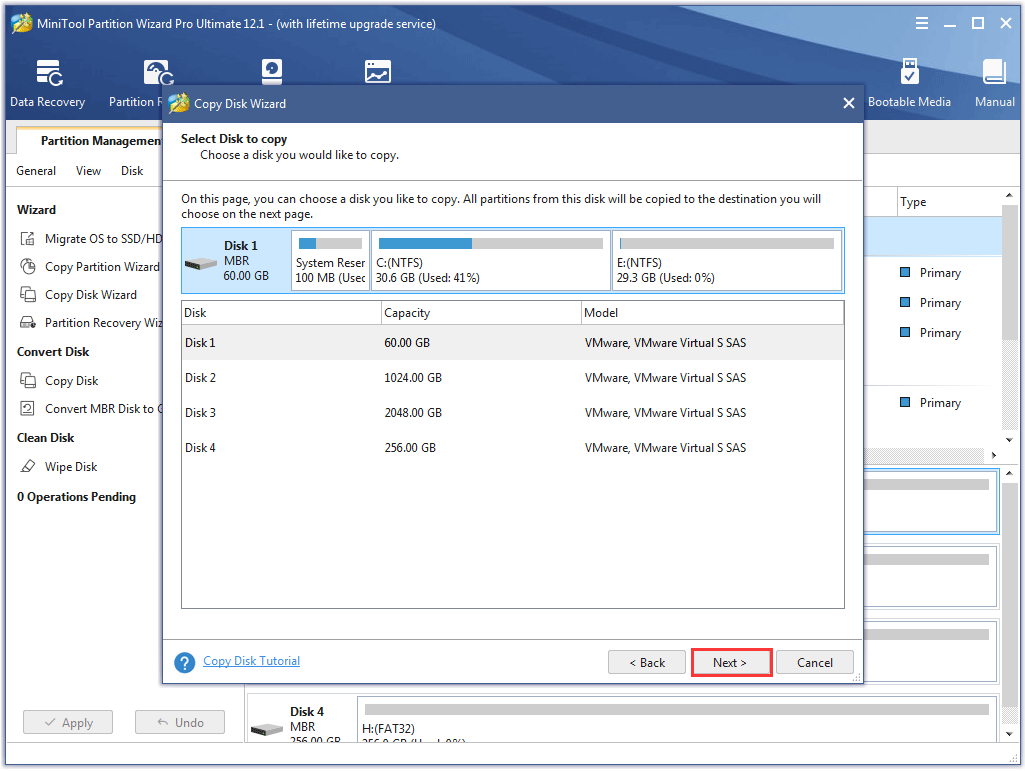Click Migrate OS to SSD/HD wizard text
1025x771 pixels.
[x=103, y=239]
